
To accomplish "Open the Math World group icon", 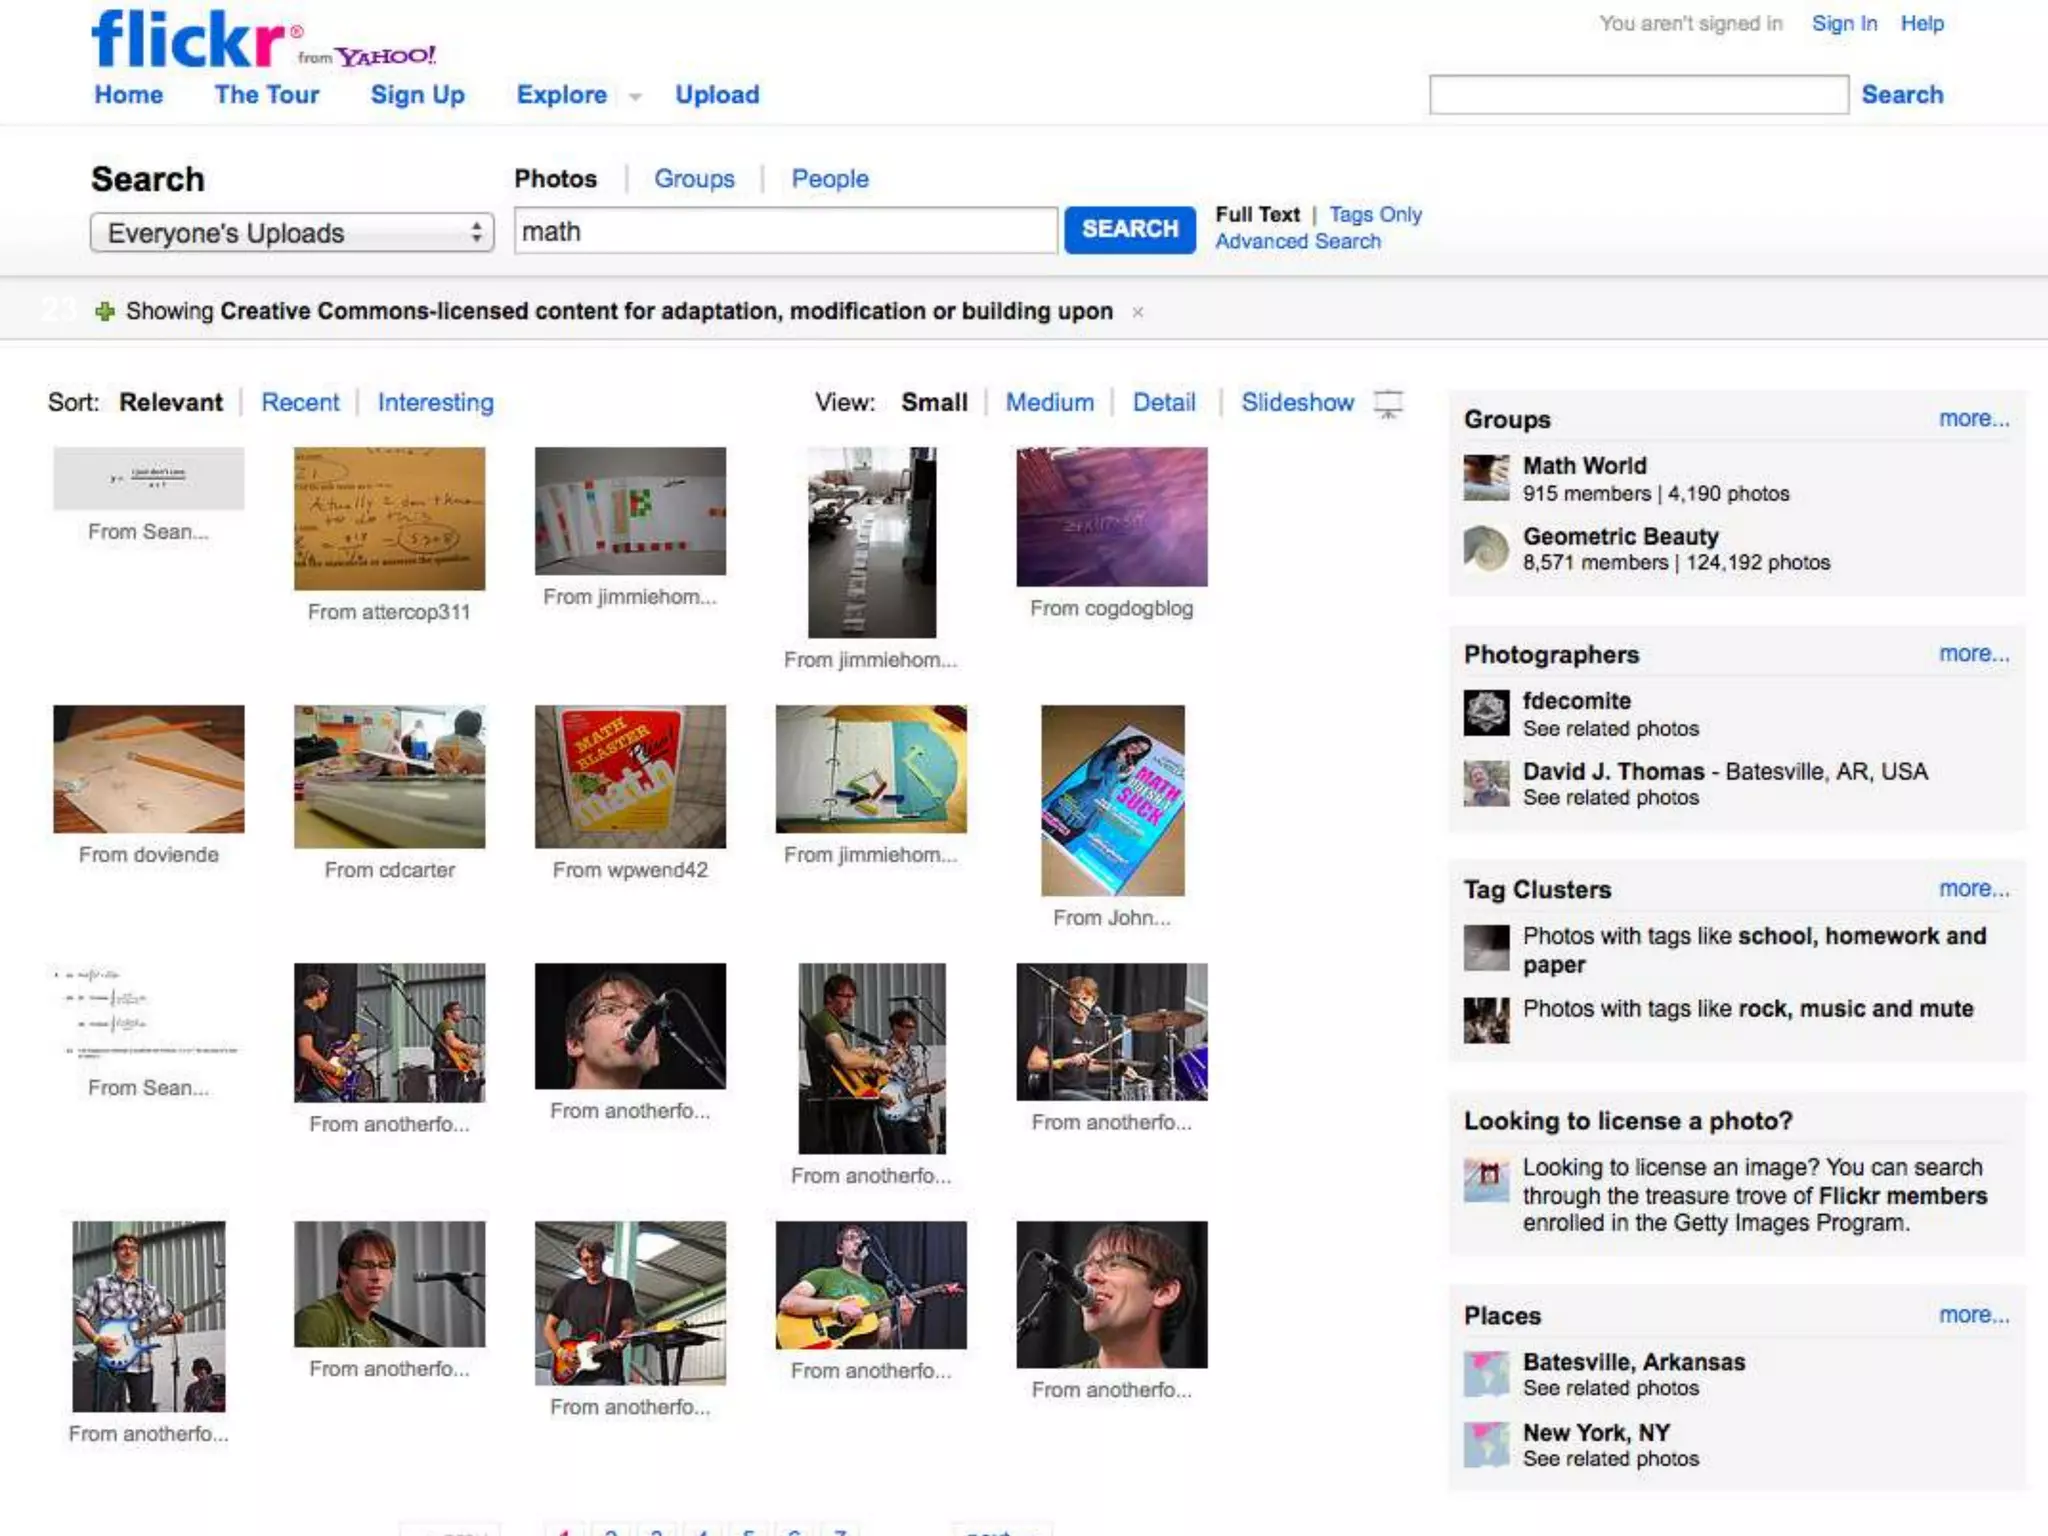I will click(1486, 478).
